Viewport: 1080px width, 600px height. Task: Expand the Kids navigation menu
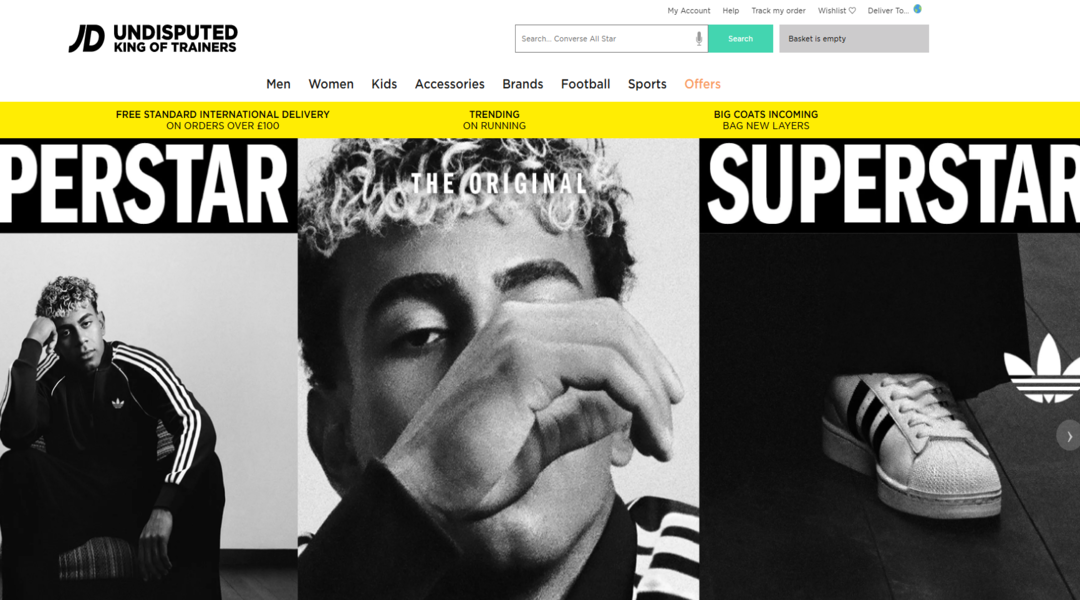[x=384, y=84]
